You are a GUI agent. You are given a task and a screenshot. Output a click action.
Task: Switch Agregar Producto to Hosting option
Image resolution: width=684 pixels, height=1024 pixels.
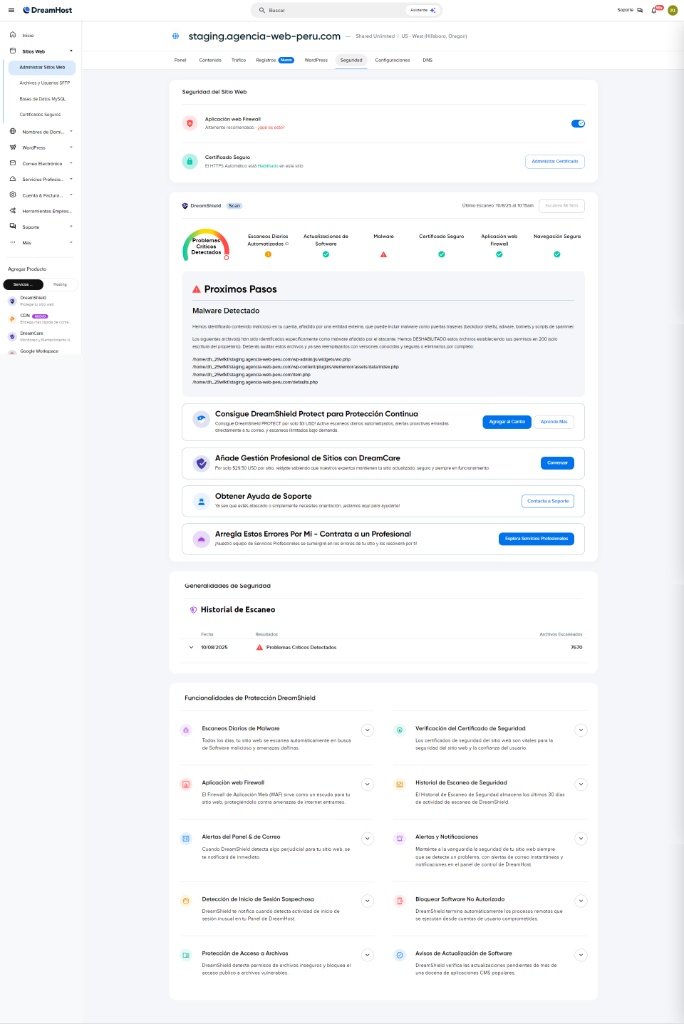tap(60, 285)
